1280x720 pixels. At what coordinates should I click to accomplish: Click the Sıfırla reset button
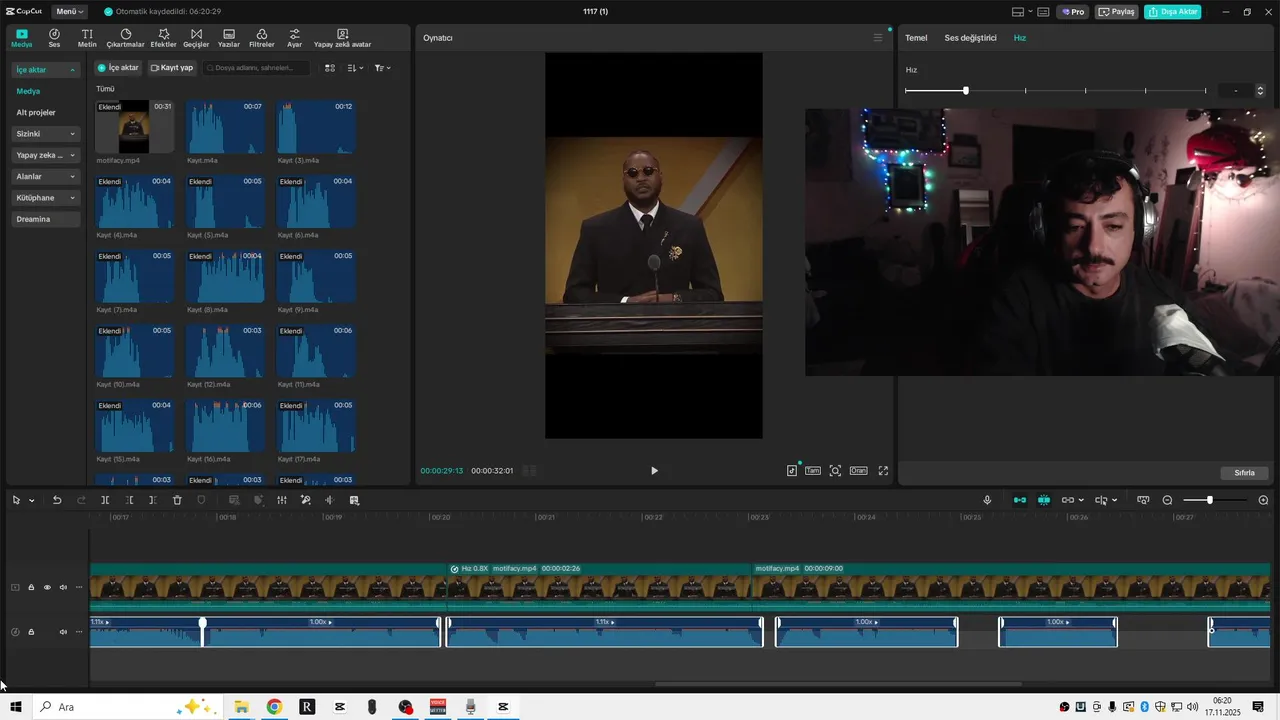[x=1244, y=473]
